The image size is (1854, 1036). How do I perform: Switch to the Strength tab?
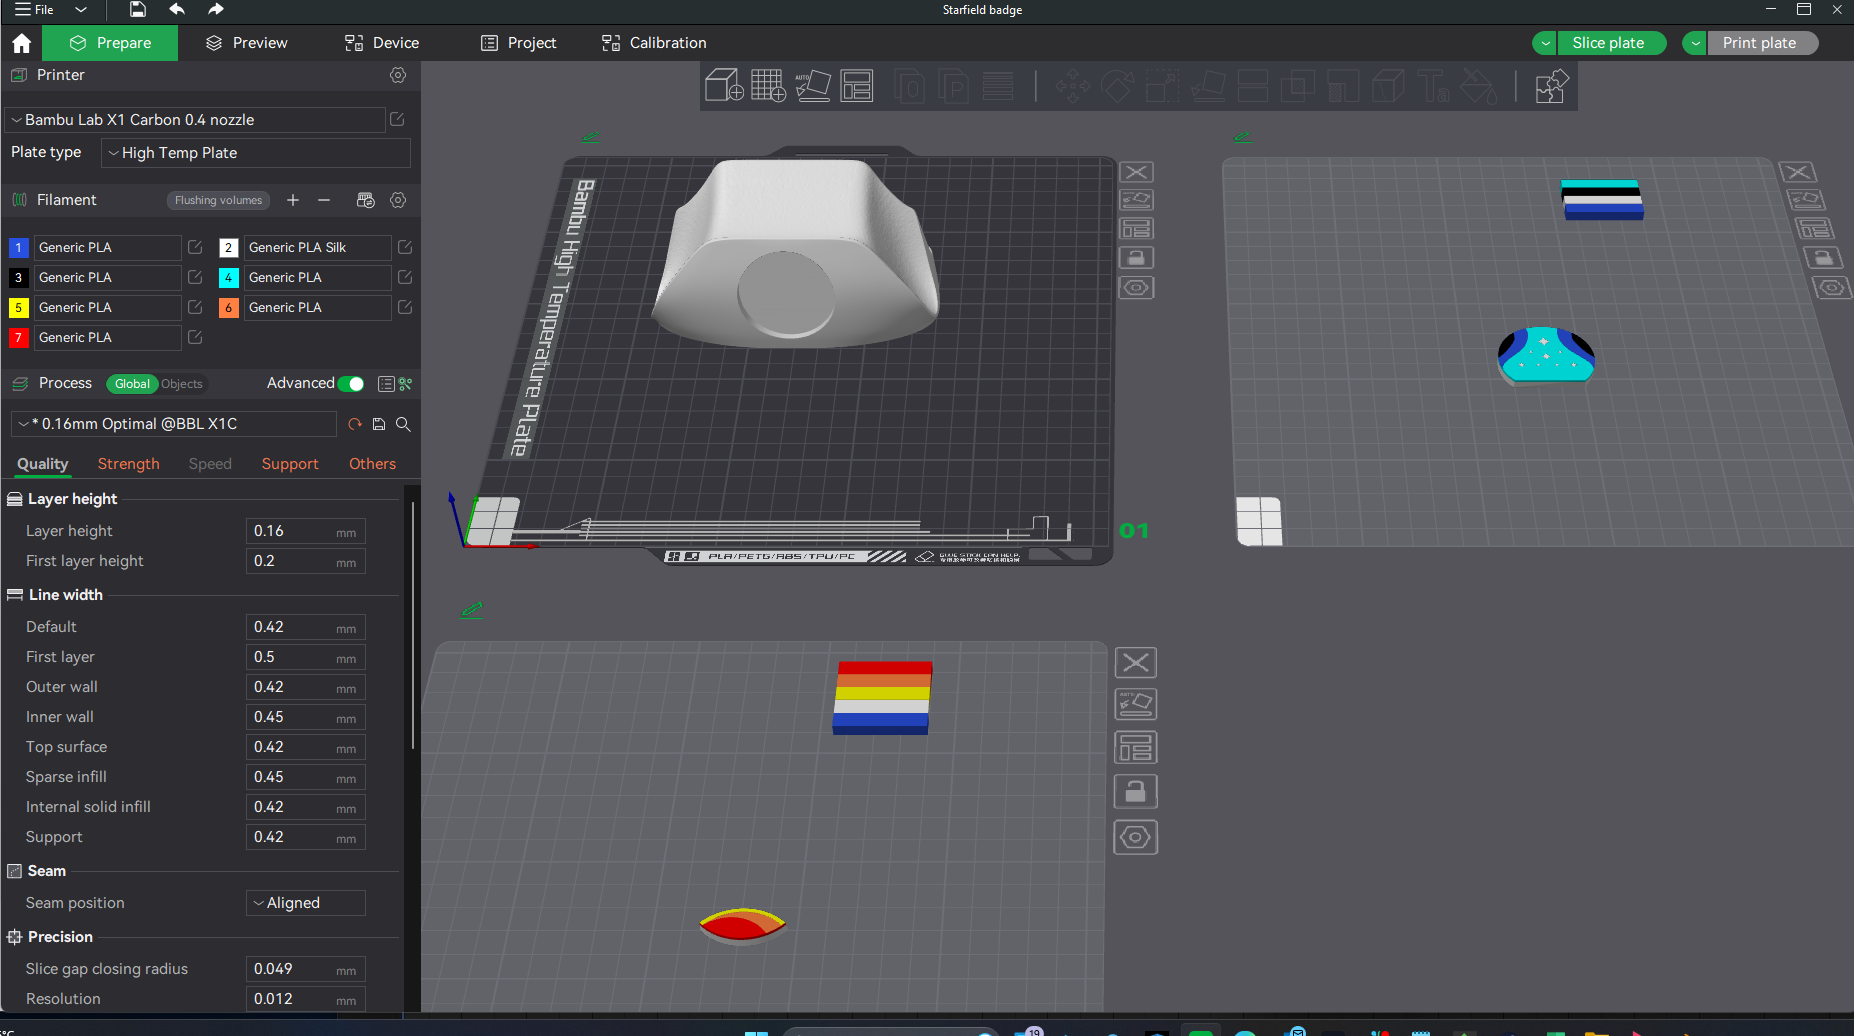click(x=128, y=464)
